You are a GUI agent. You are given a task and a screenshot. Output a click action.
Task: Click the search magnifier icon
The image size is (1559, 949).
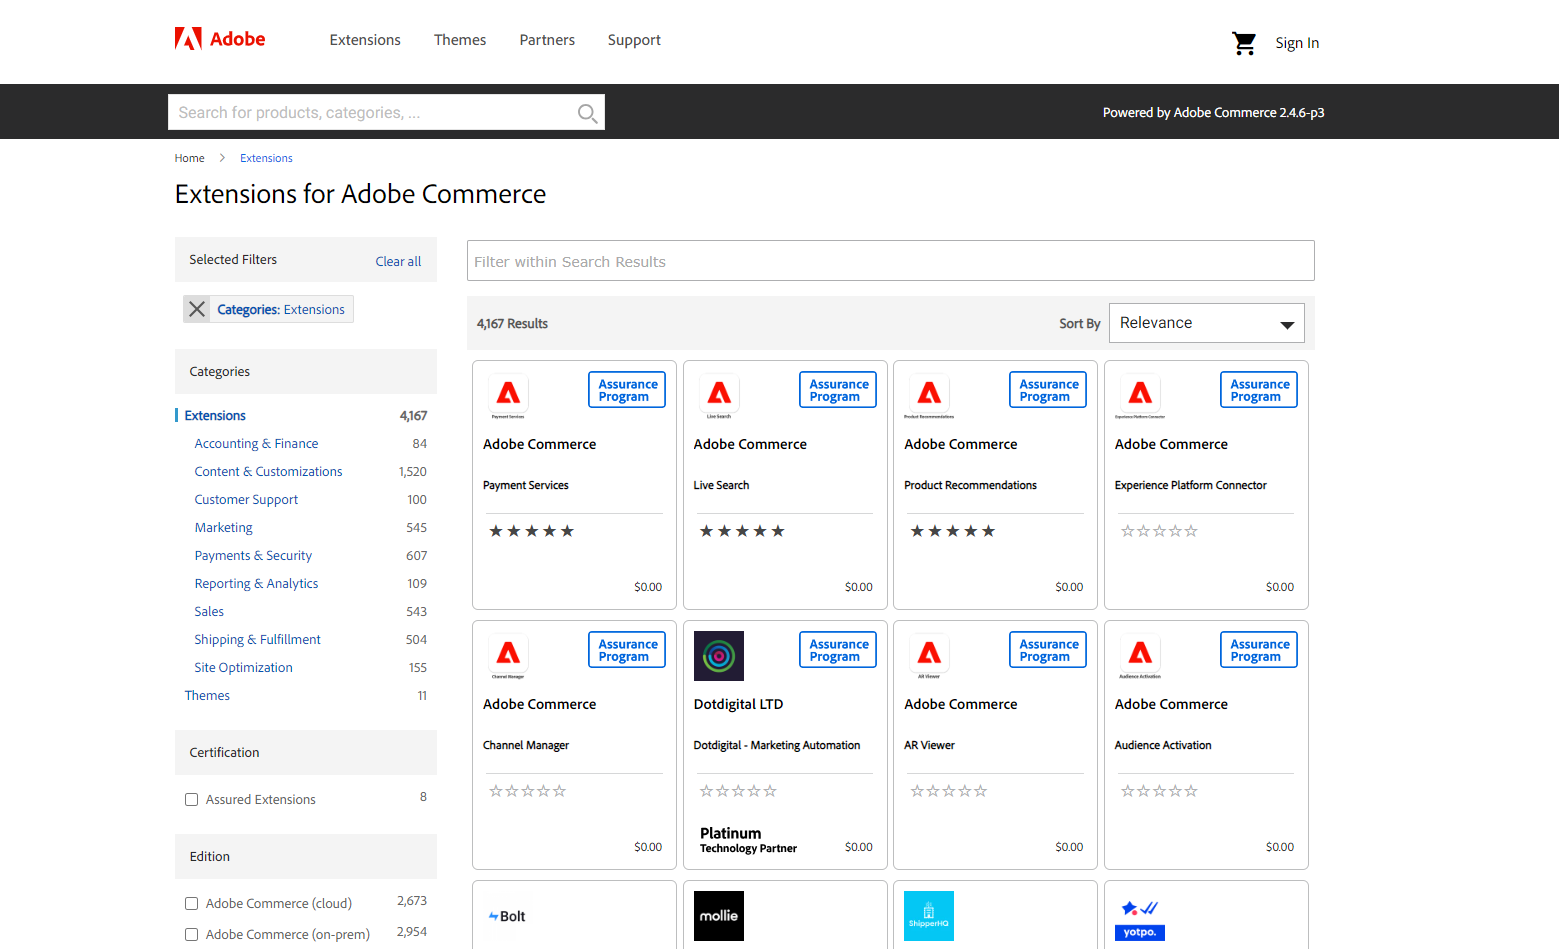pos(587,113)
